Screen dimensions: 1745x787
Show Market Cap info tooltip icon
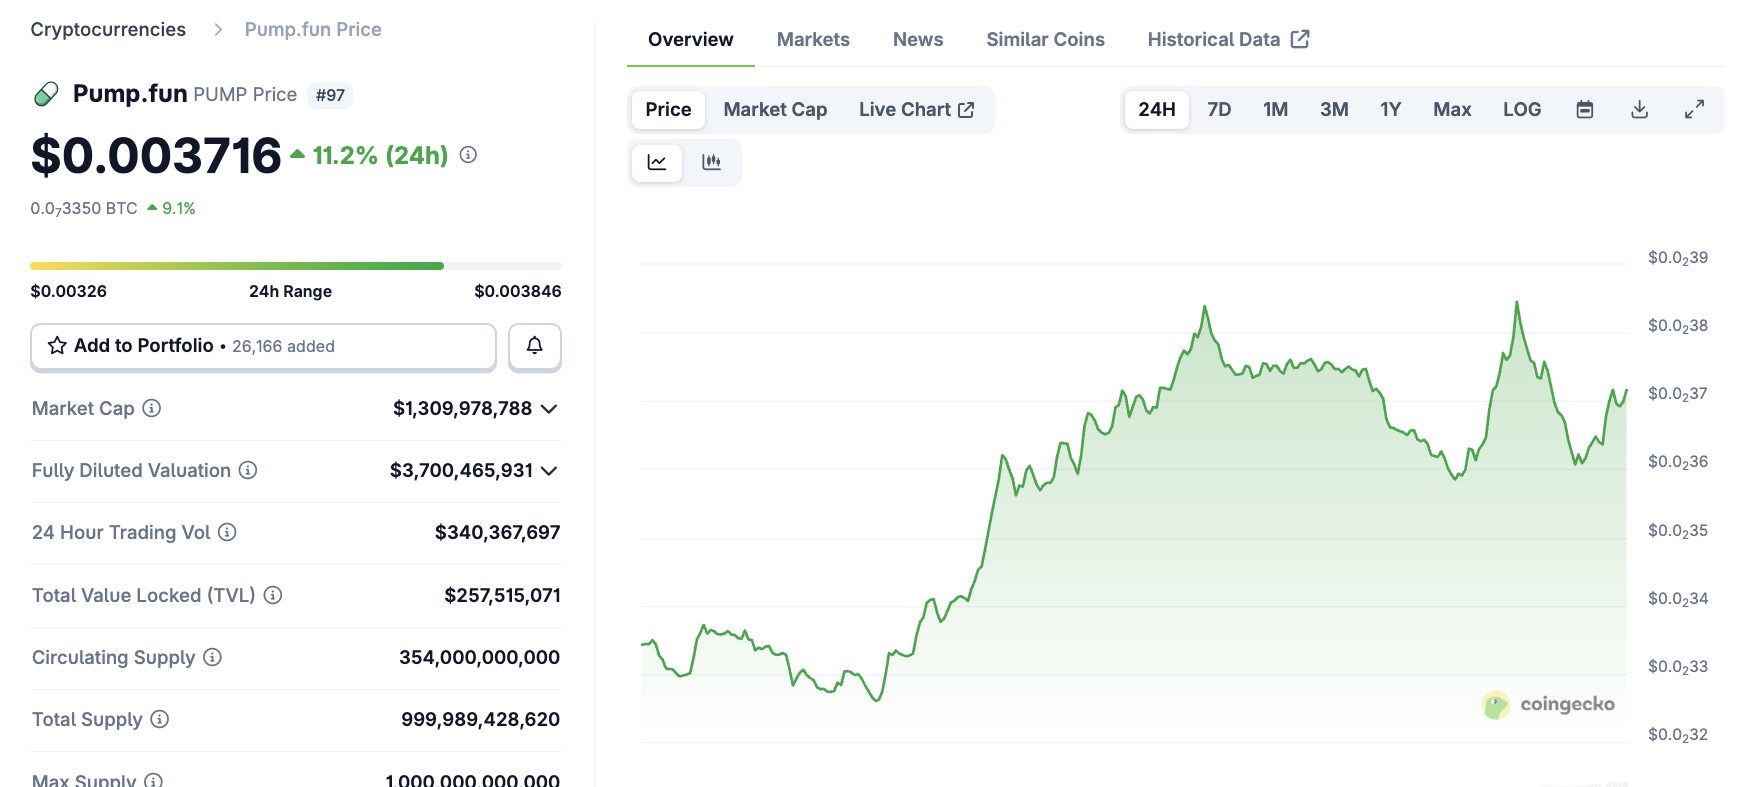(152, 408)
